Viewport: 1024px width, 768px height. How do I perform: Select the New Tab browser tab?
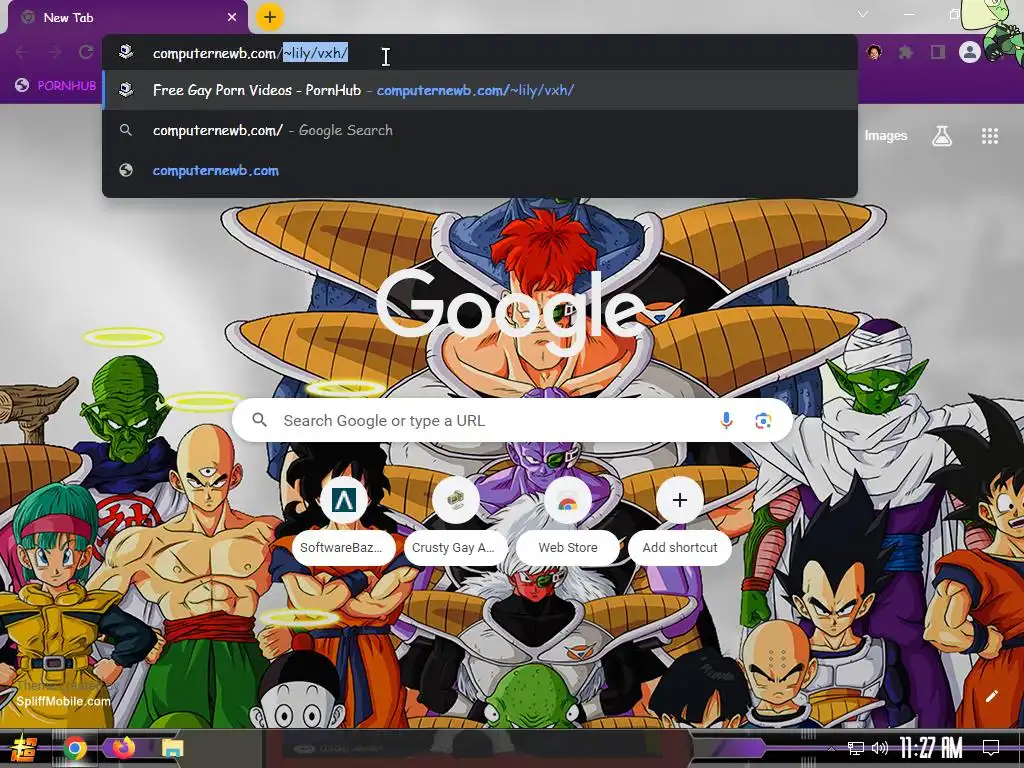(x=128, y=18)
